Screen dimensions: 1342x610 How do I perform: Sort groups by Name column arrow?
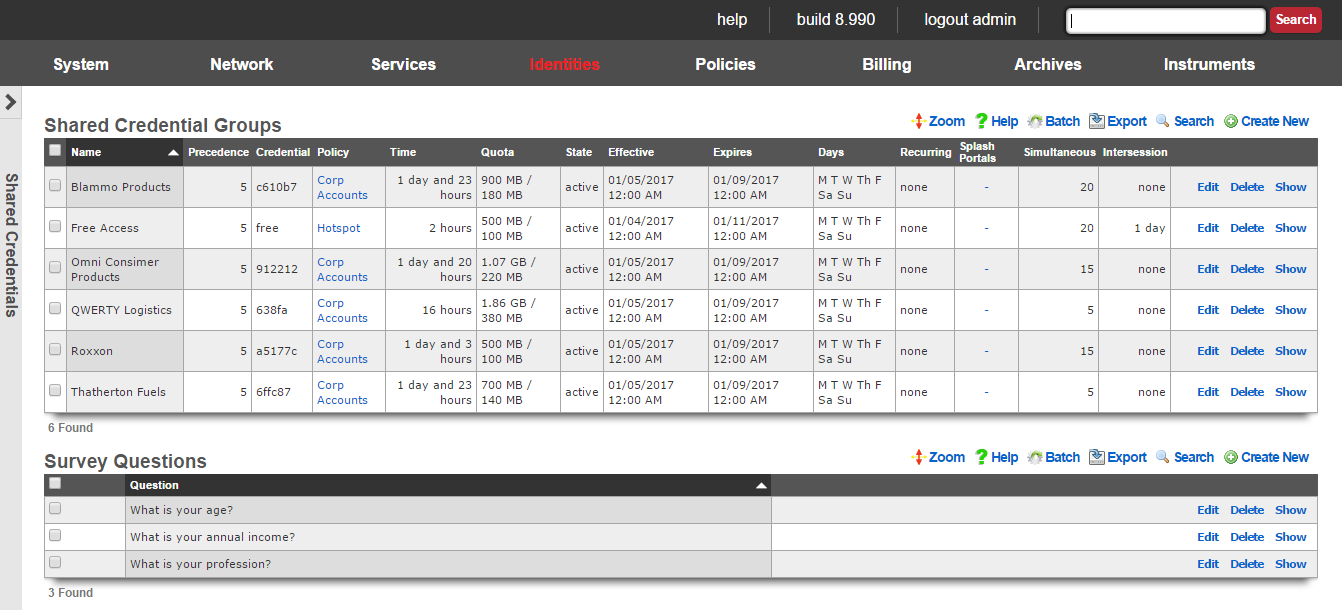coord(173,153)
